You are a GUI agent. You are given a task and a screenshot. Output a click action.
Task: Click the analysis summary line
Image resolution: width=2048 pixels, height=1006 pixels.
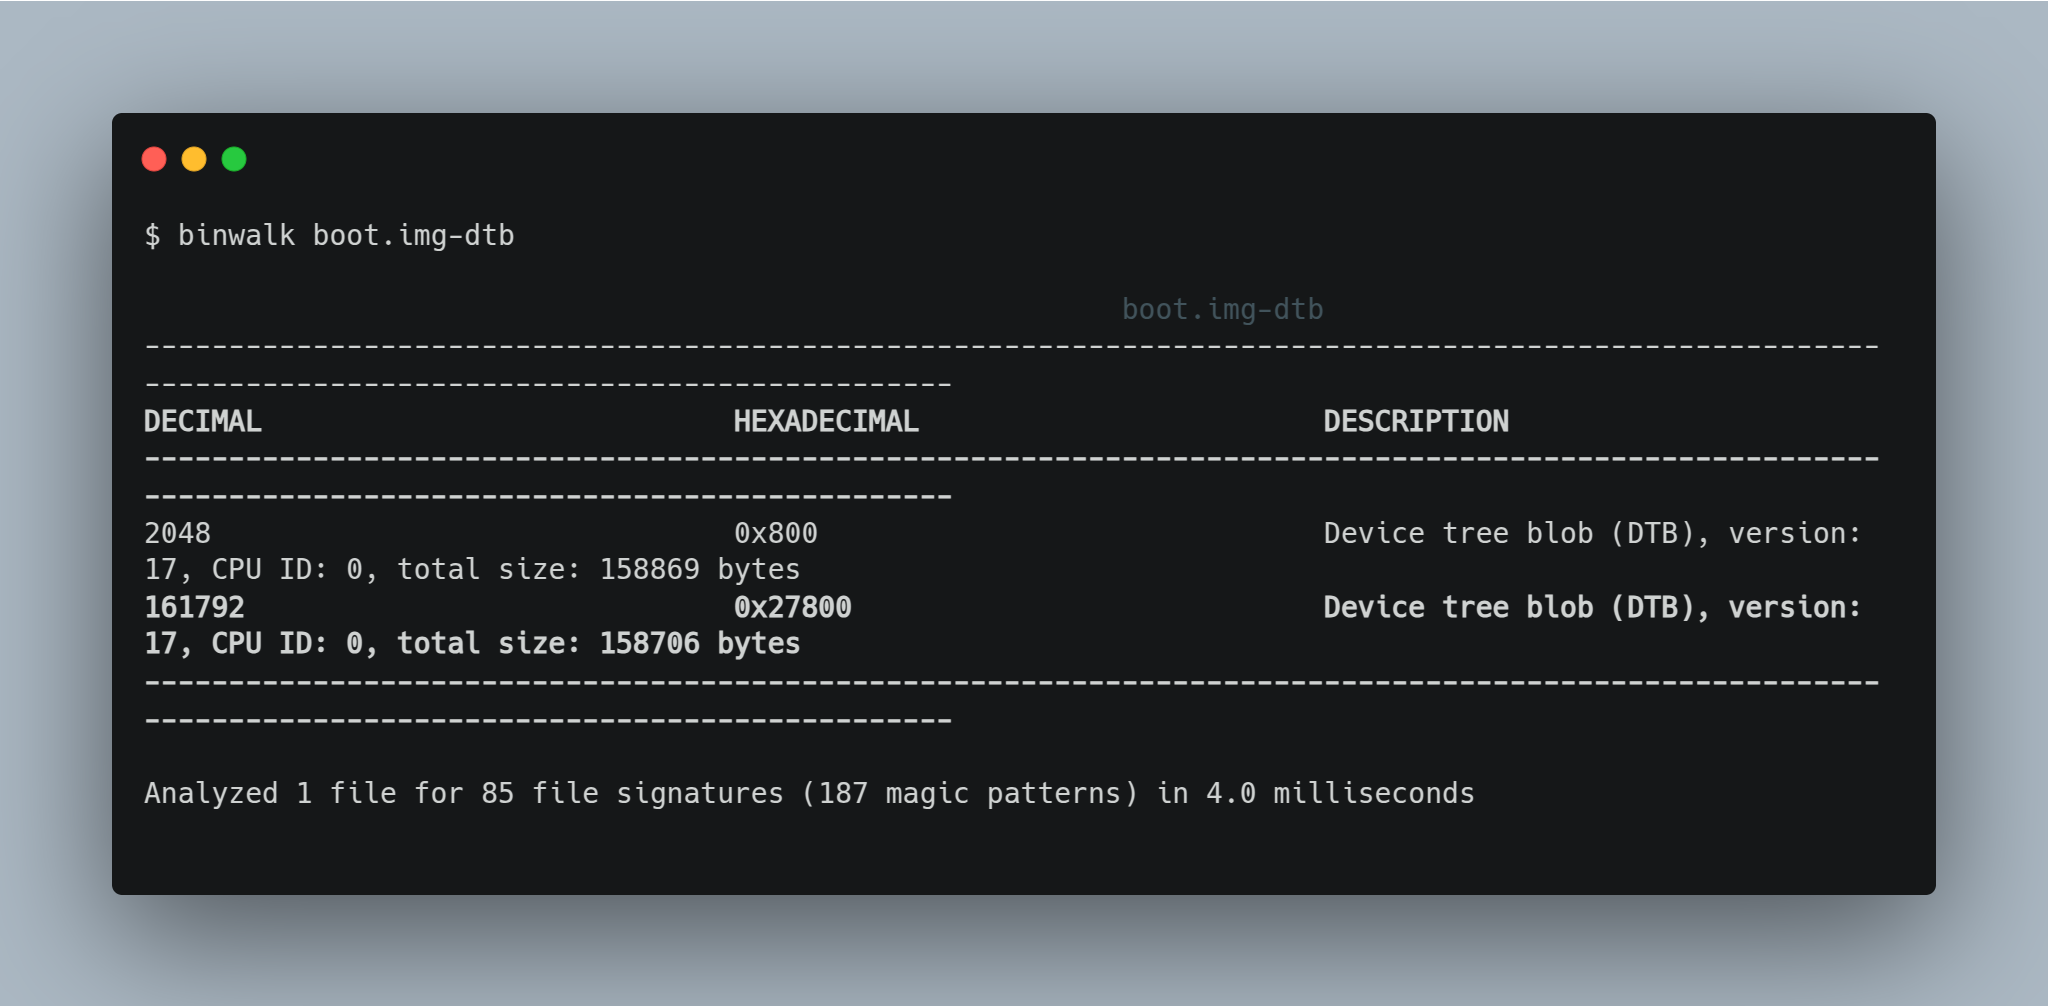tap(808, 792)
